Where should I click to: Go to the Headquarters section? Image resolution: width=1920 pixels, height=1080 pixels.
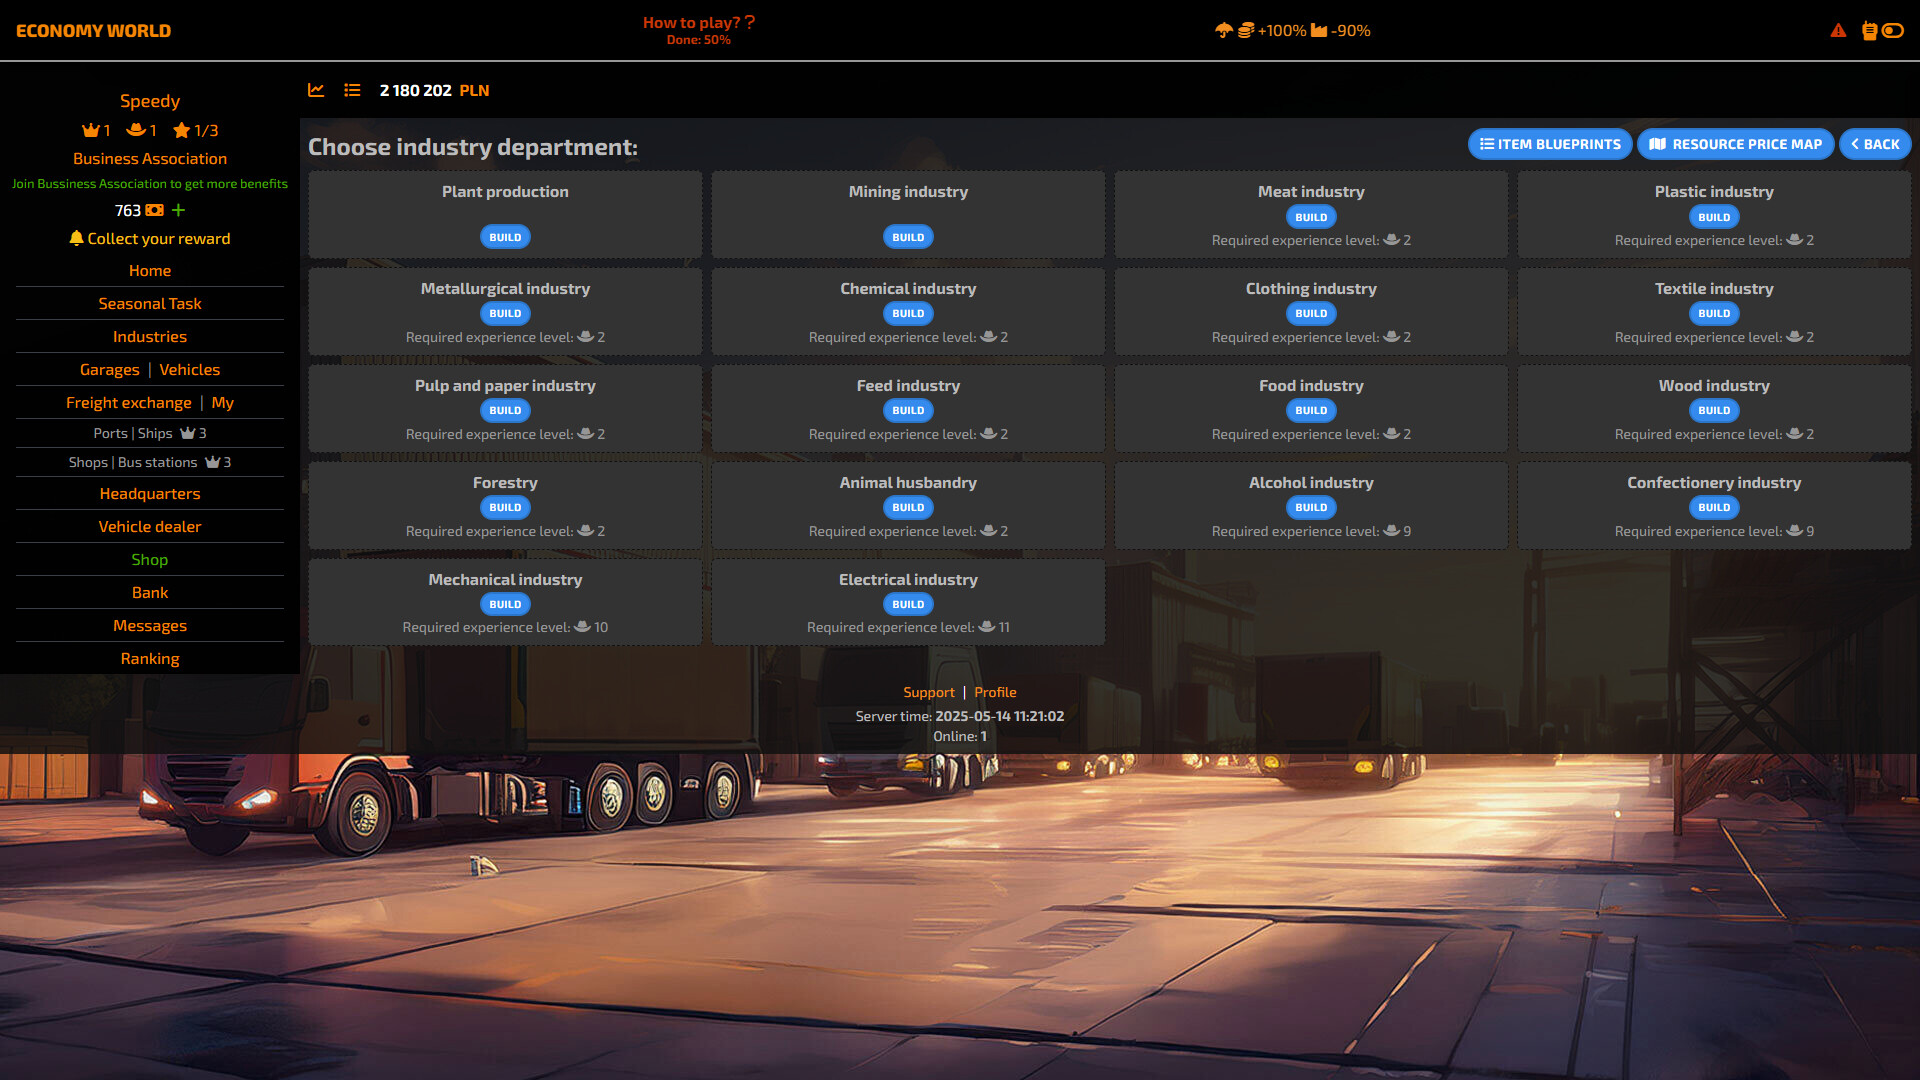[x=149, y=493]
